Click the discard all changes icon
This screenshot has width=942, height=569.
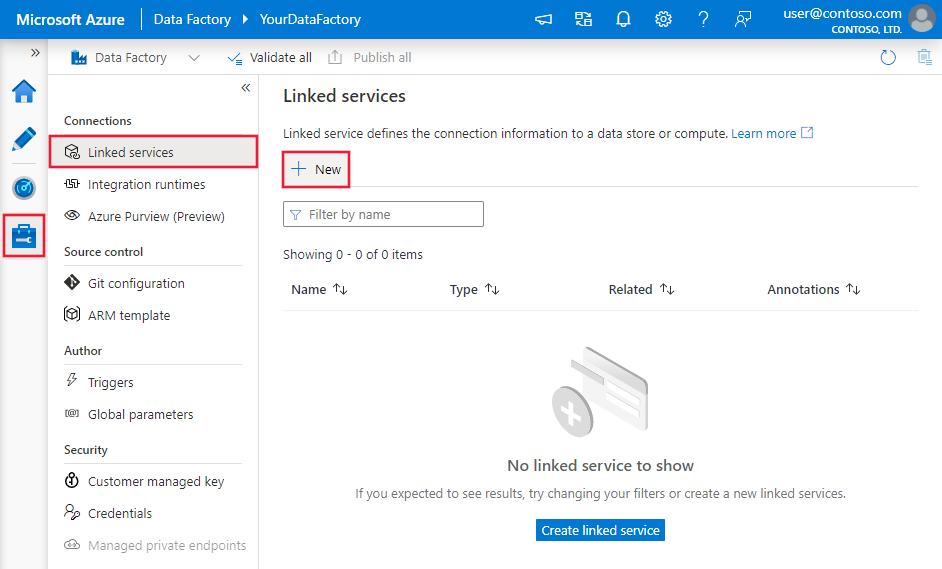click(x=925, y=57)
